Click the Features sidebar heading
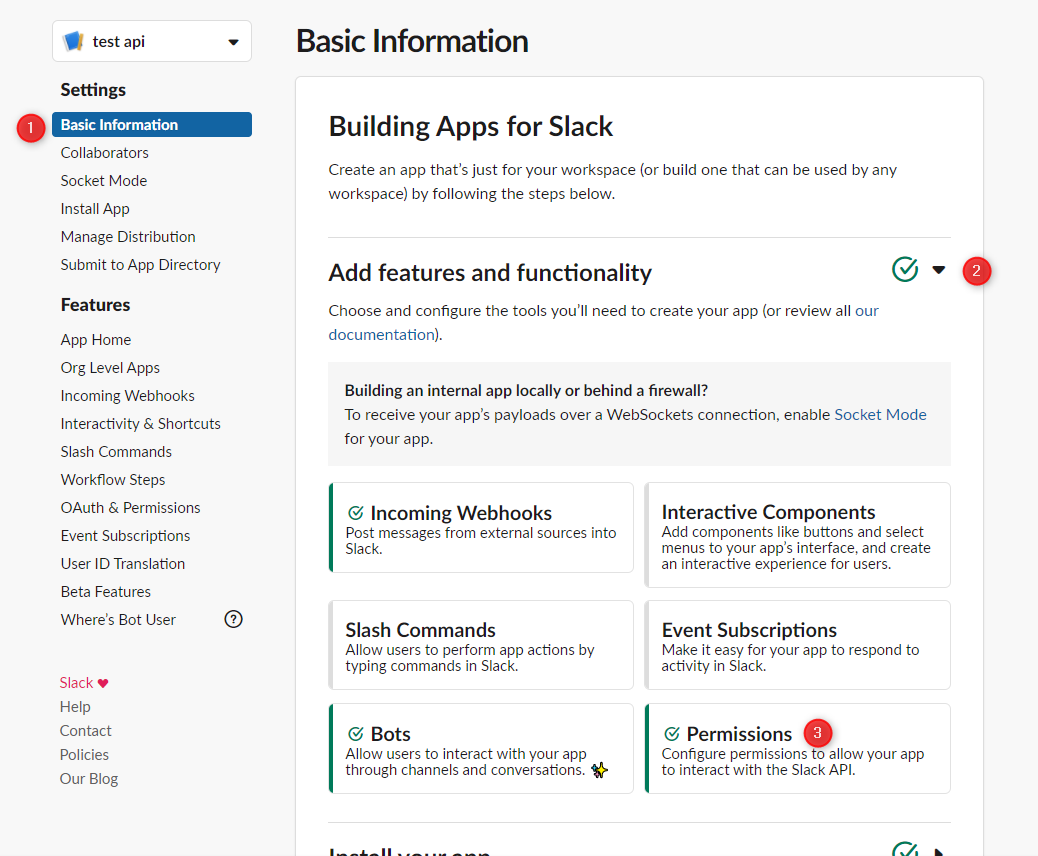1038x856 pixels. point(95,305)
